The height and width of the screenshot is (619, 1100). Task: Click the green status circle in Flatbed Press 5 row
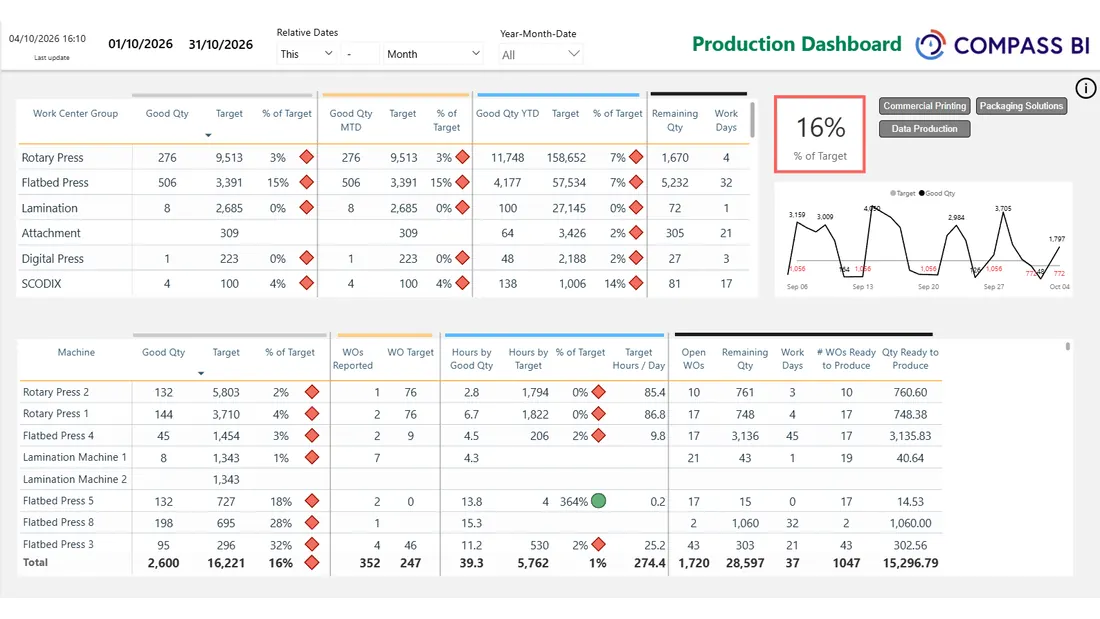pos(598,501)
